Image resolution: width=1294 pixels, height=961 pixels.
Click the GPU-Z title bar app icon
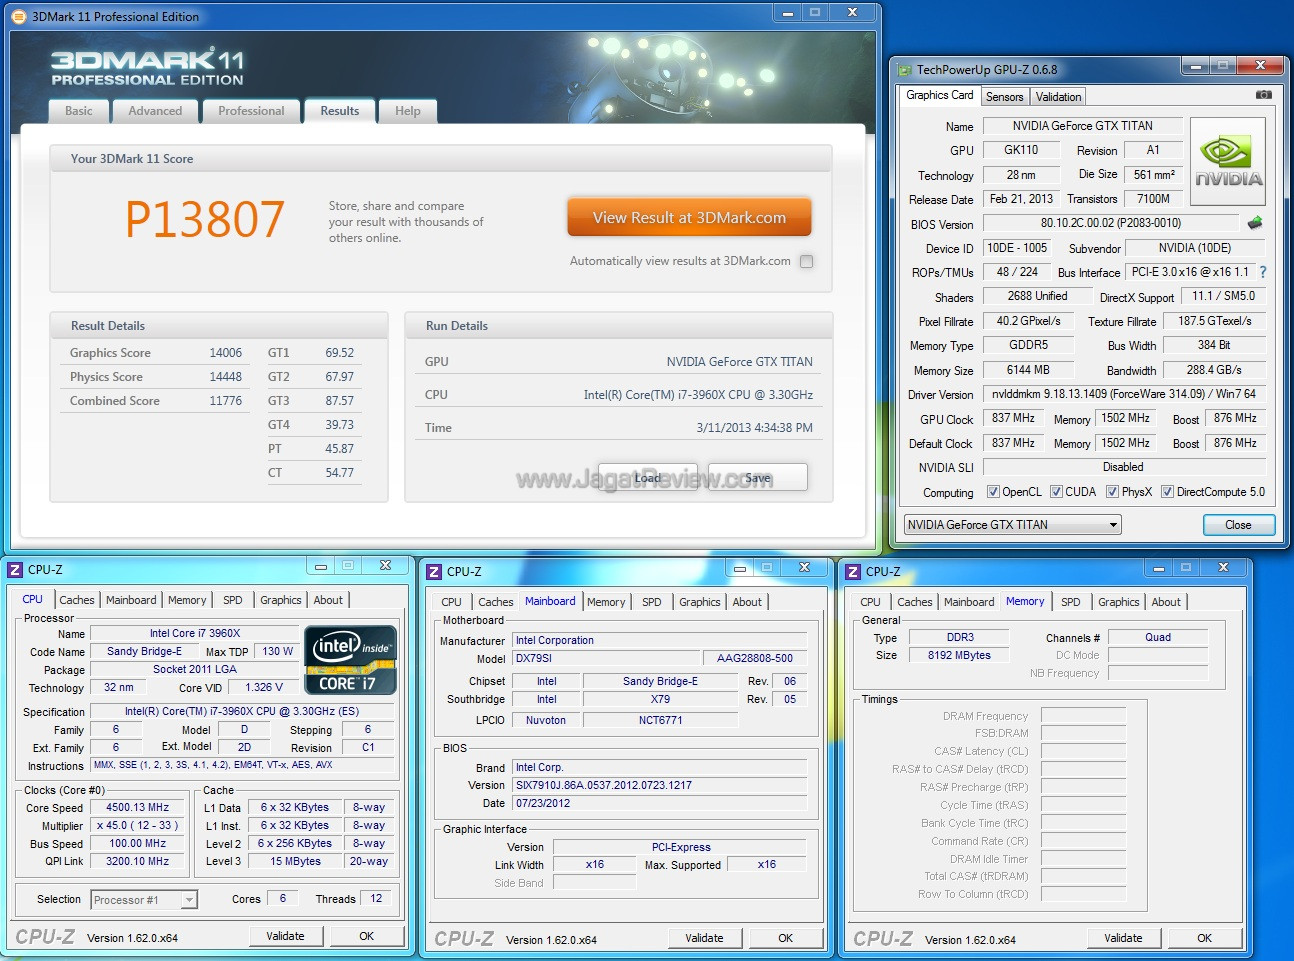coord(905,70)
